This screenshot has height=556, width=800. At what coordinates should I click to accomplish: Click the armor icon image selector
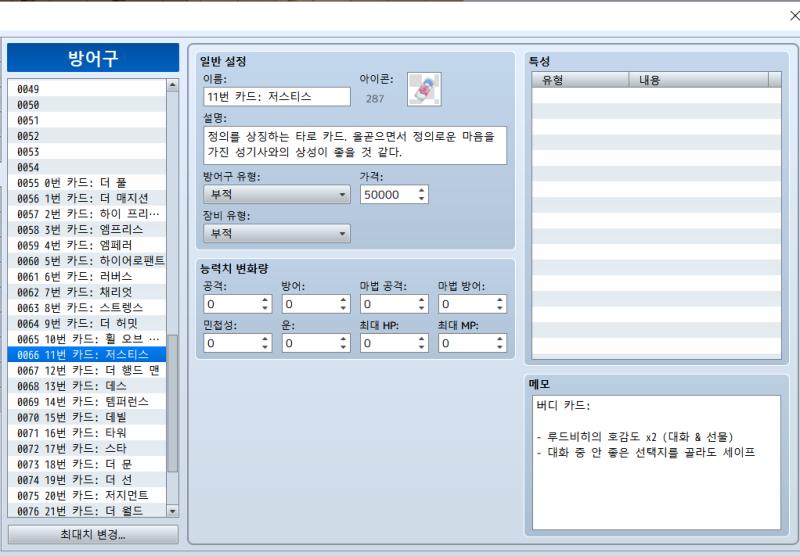[424, 89]
